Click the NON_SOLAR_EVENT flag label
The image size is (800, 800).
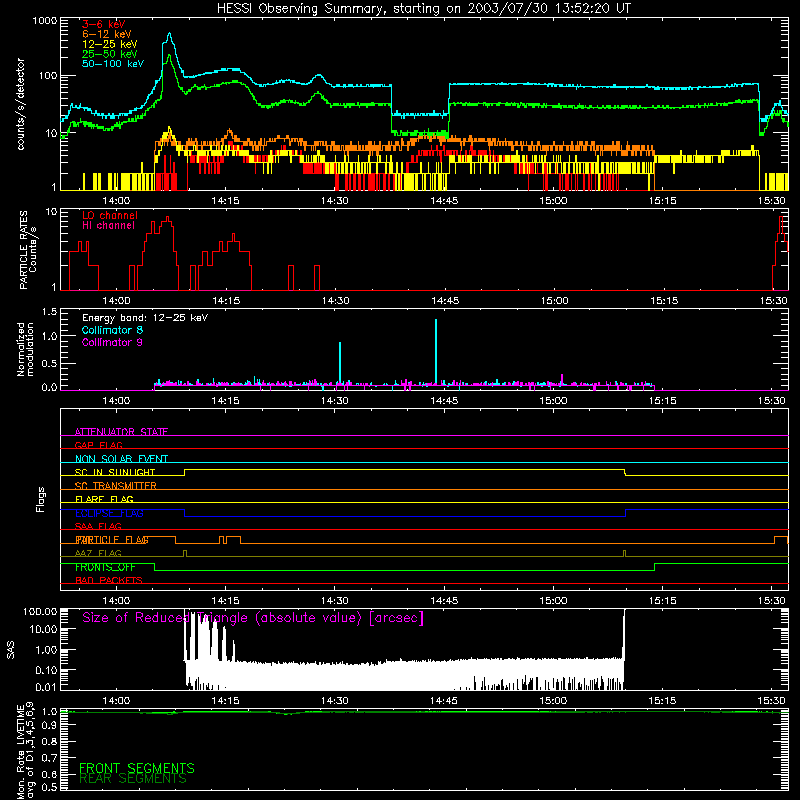[x=121, y=459]
